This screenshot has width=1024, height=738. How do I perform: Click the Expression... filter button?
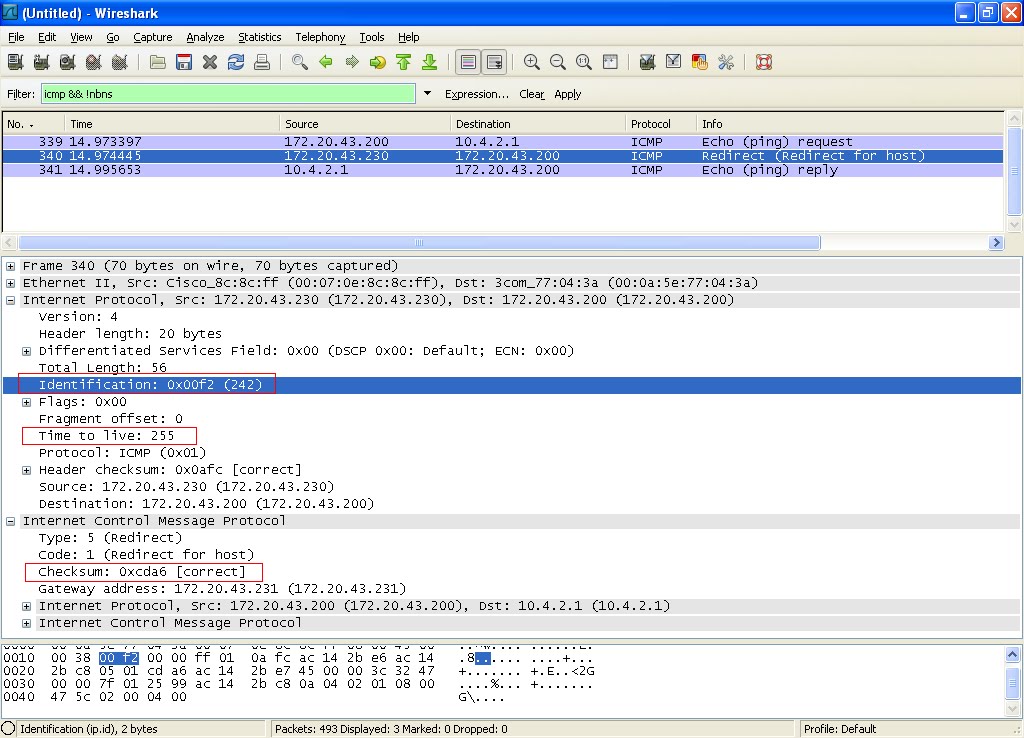[477, 94]
